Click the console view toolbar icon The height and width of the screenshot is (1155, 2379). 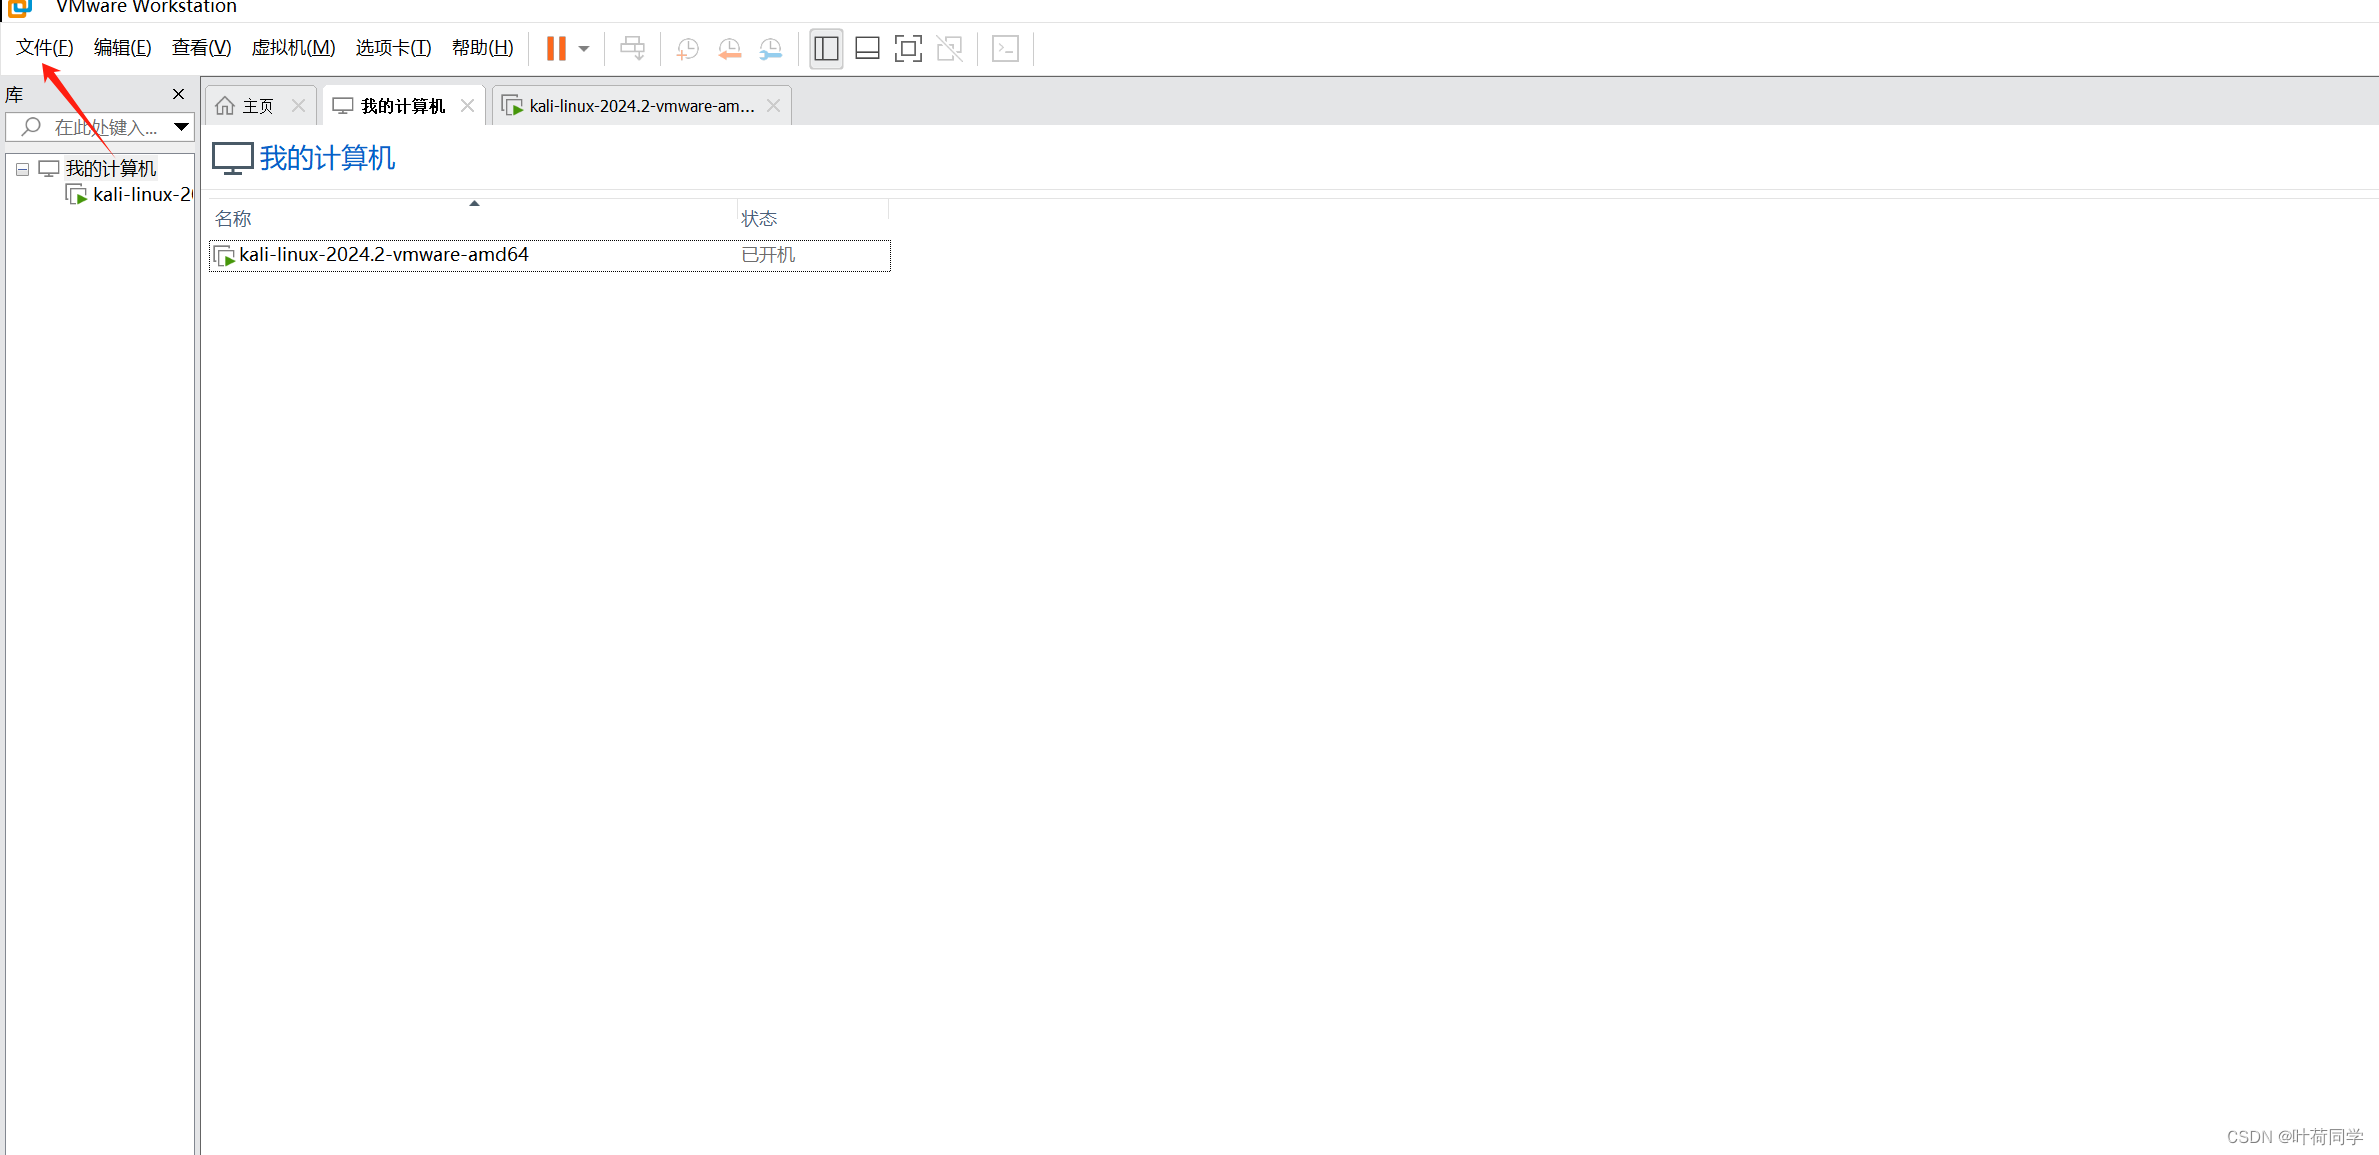tap(1005, 48)
